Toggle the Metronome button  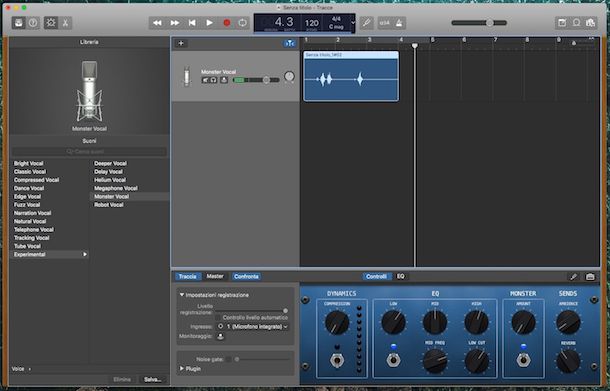pyautogui.click(x=399, y=23)
